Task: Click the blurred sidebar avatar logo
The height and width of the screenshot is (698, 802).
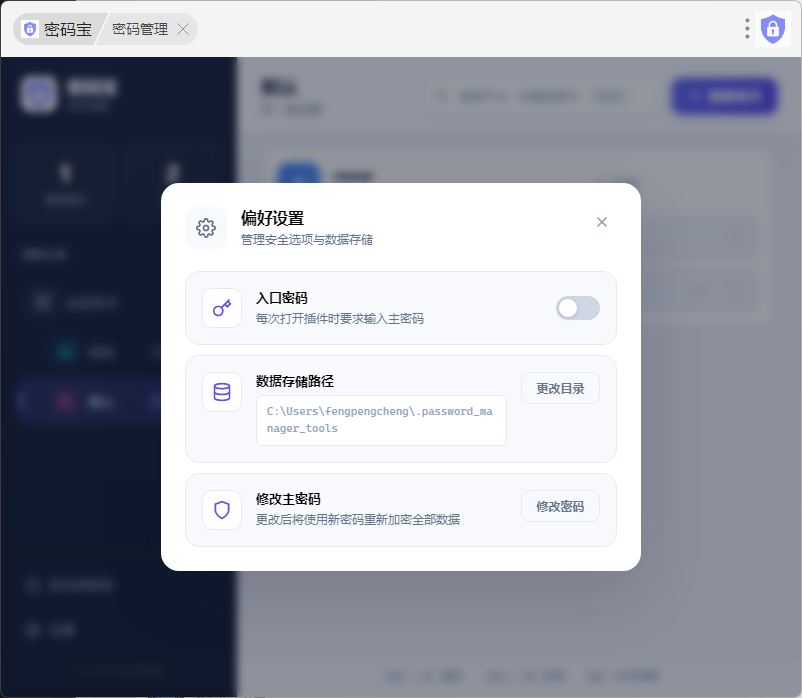Action: [x=38, y=94]
